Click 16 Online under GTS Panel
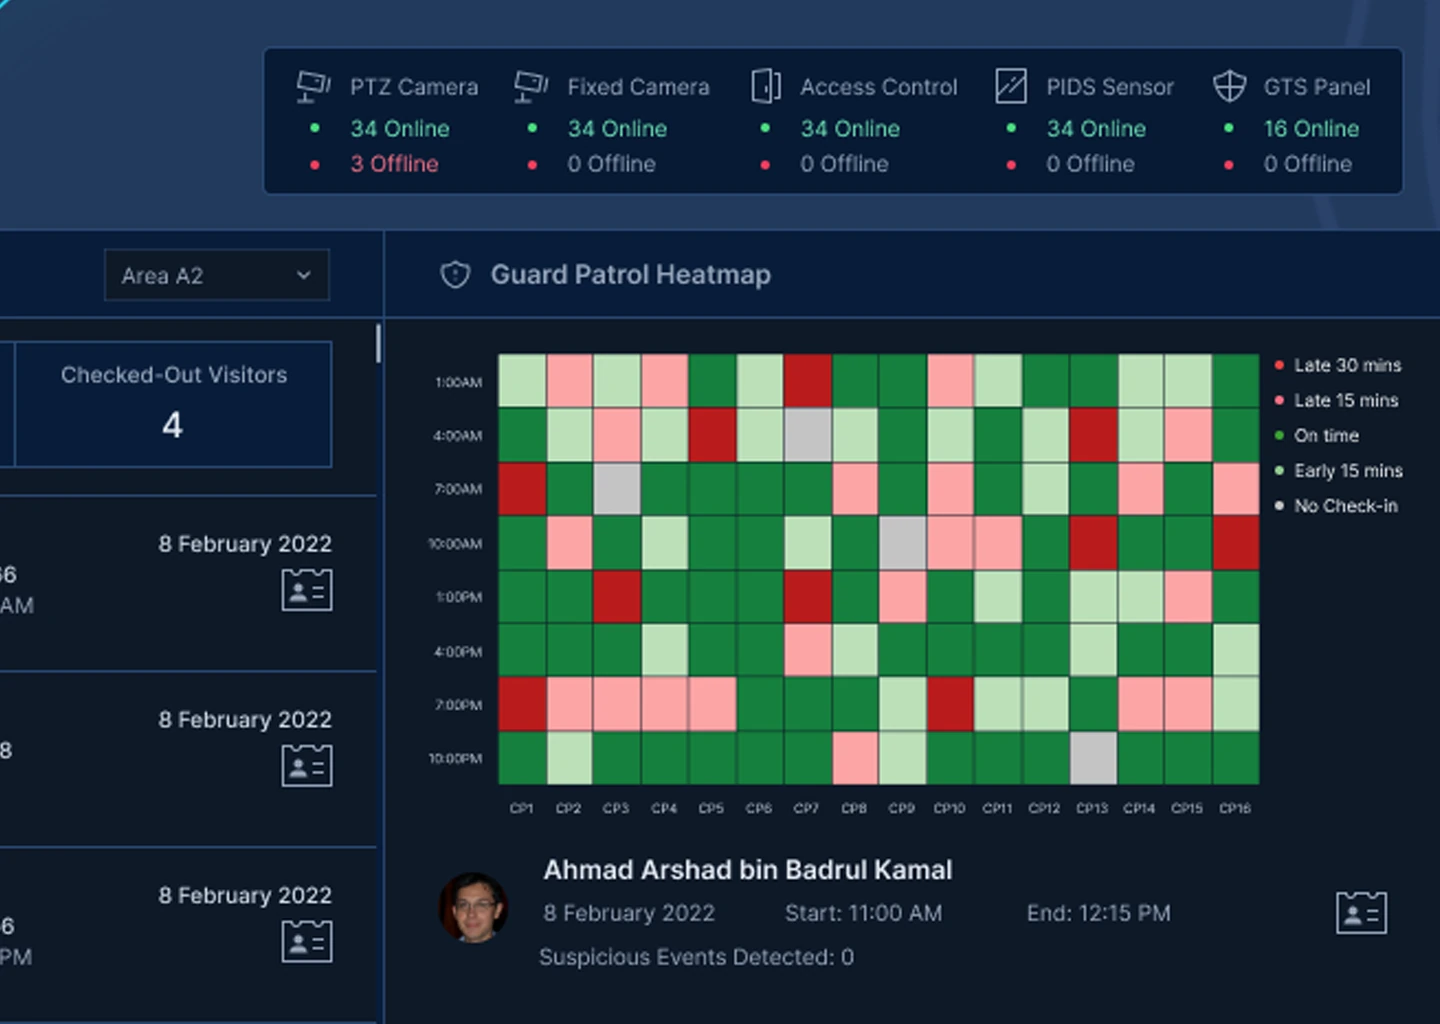 (x=1311, y=129)
